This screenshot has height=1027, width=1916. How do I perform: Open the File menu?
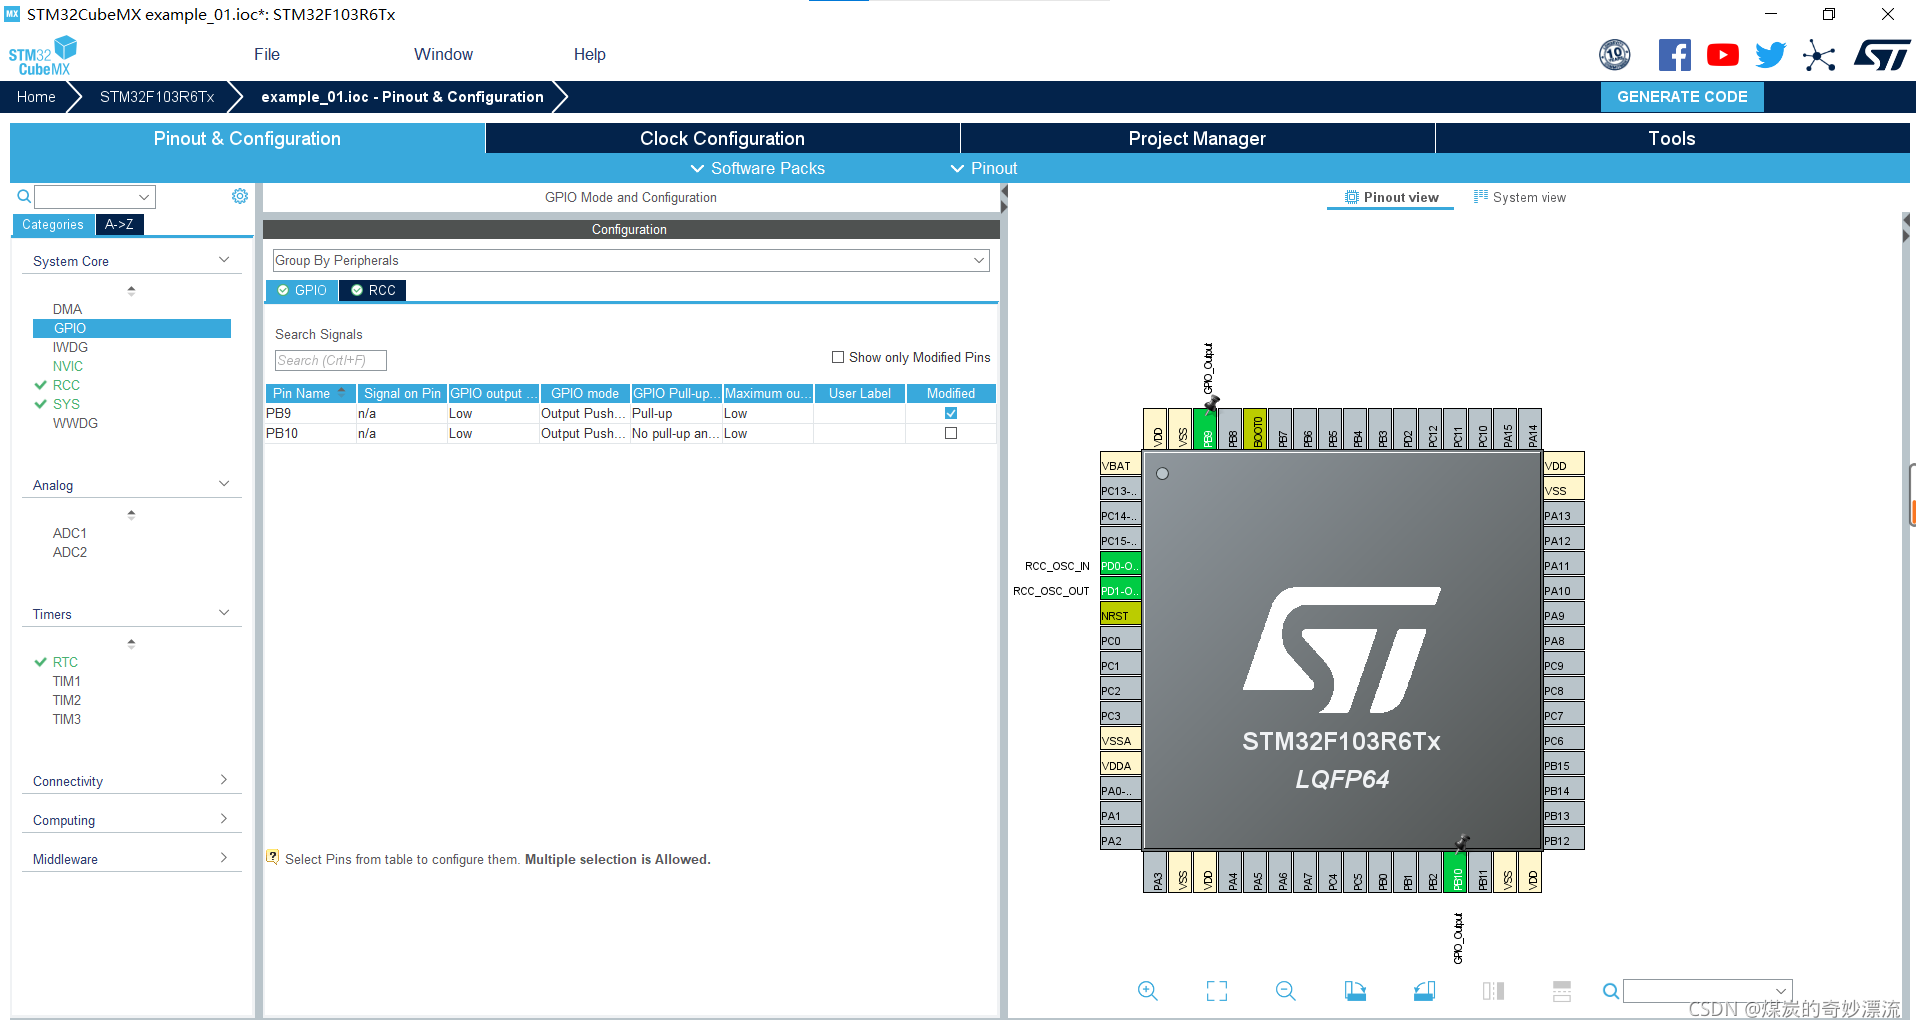[267, 54]
